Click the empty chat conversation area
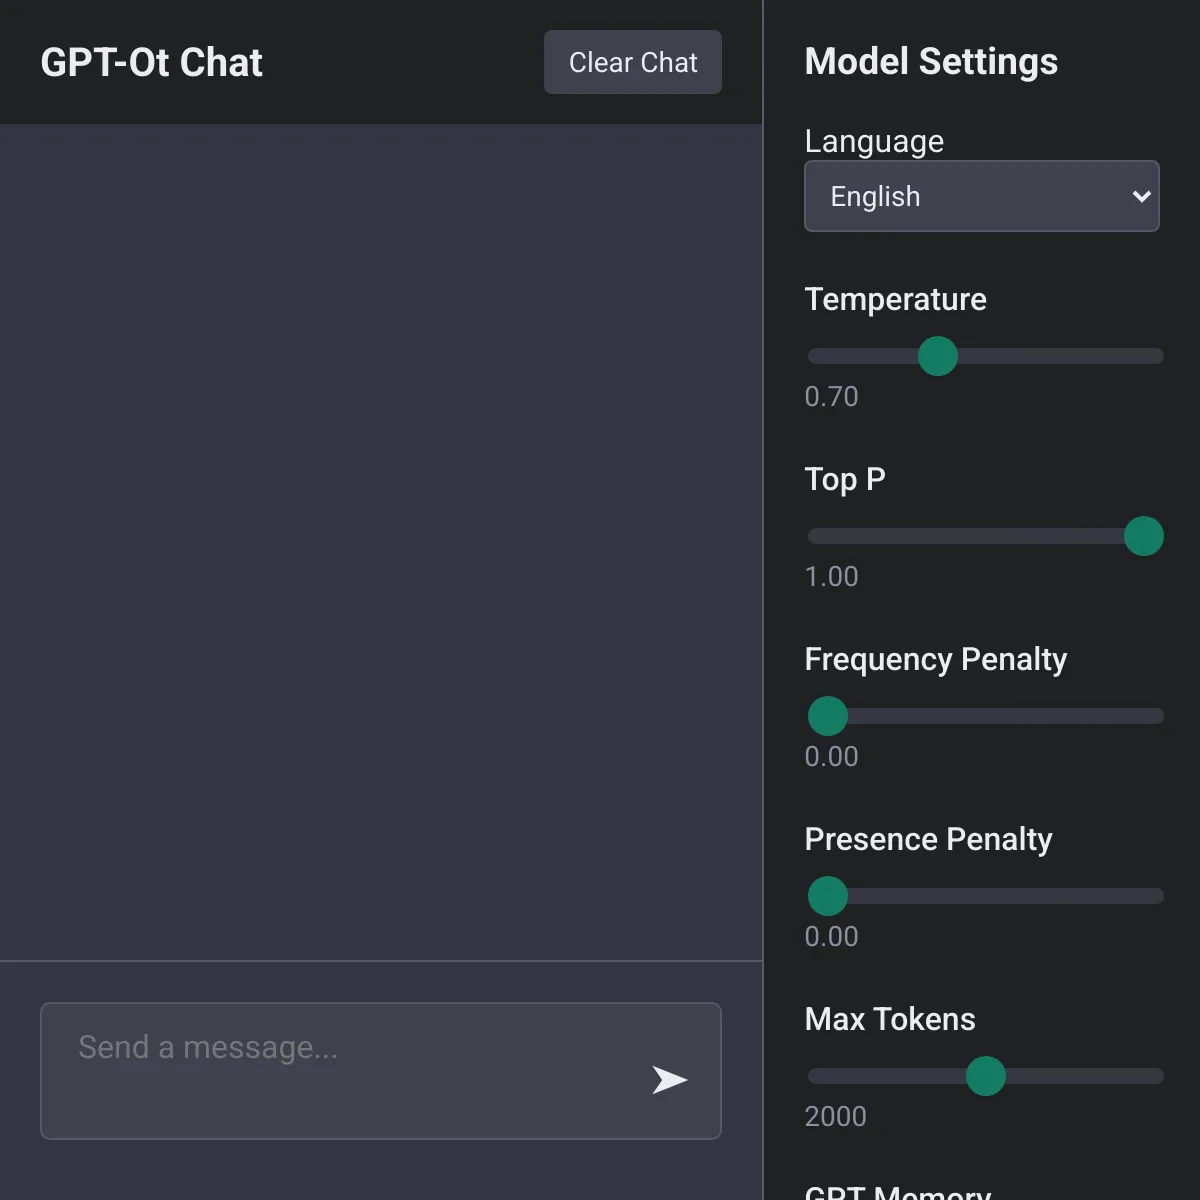Screen dimensions: 1200x1200 [x=381, y=542]
